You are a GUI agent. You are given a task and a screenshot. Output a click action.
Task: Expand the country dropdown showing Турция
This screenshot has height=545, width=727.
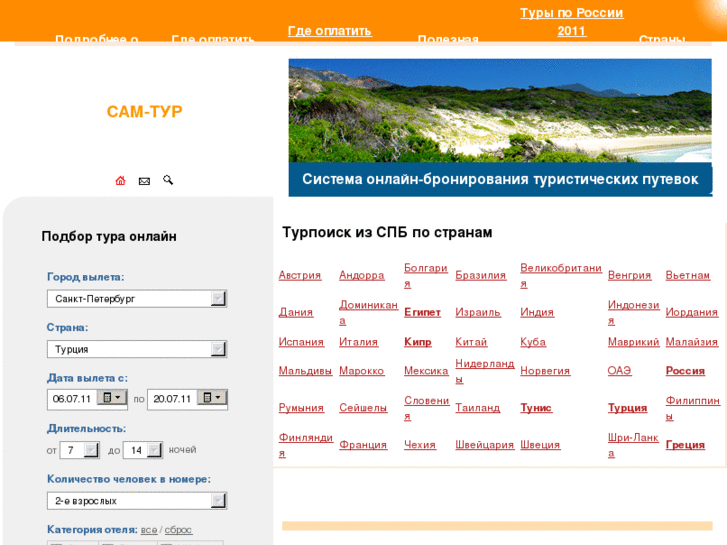(218, 349)
